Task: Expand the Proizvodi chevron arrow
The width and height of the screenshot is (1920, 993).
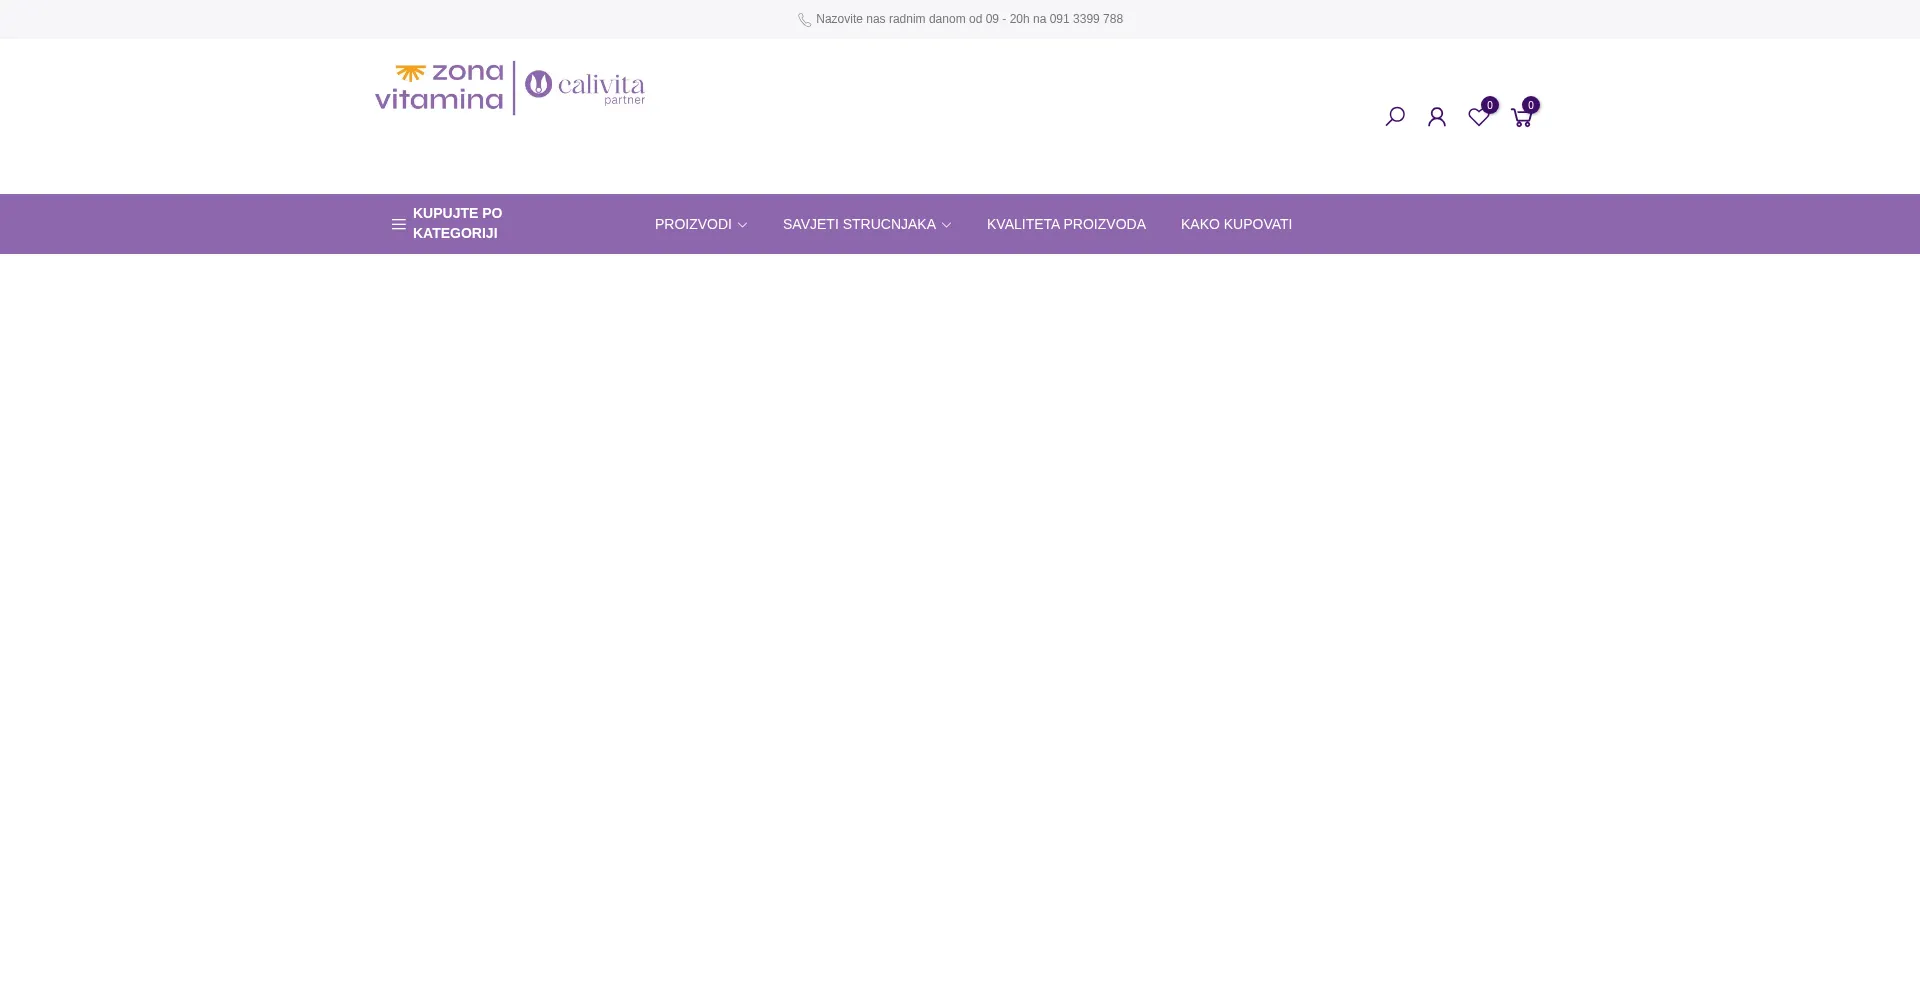Action: click(742, 225)
